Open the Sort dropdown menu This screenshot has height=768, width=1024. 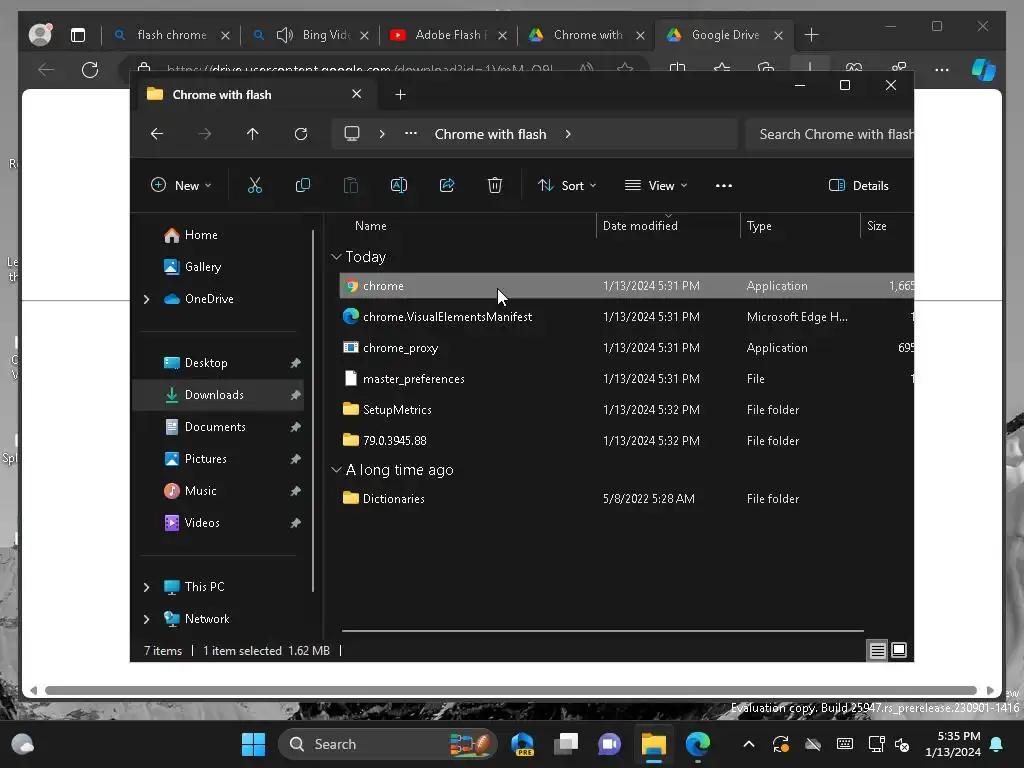pyautogui.click(x=567, y=185)
